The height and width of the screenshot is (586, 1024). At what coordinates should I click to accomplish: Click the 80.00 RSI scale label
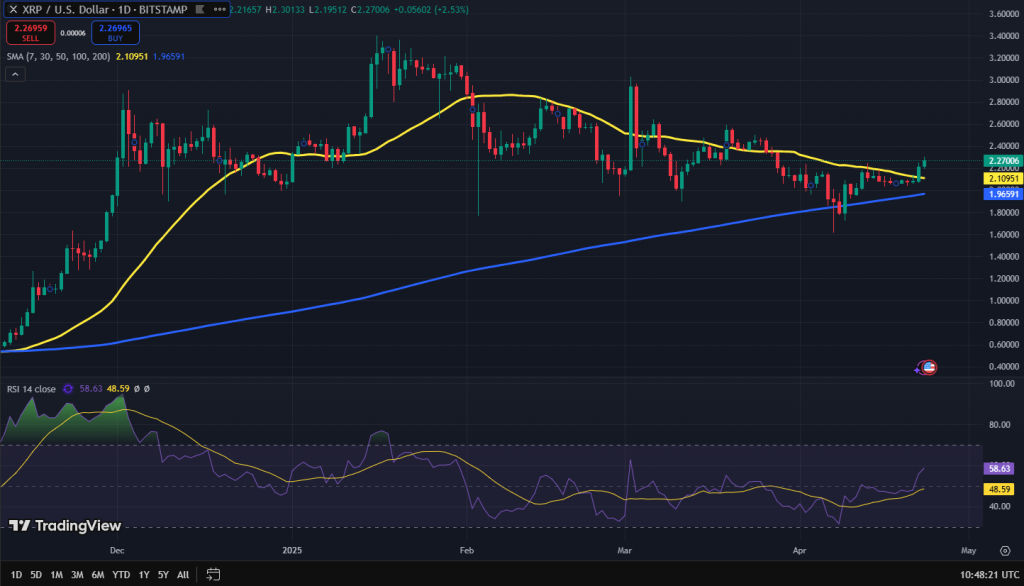[999, 425]
